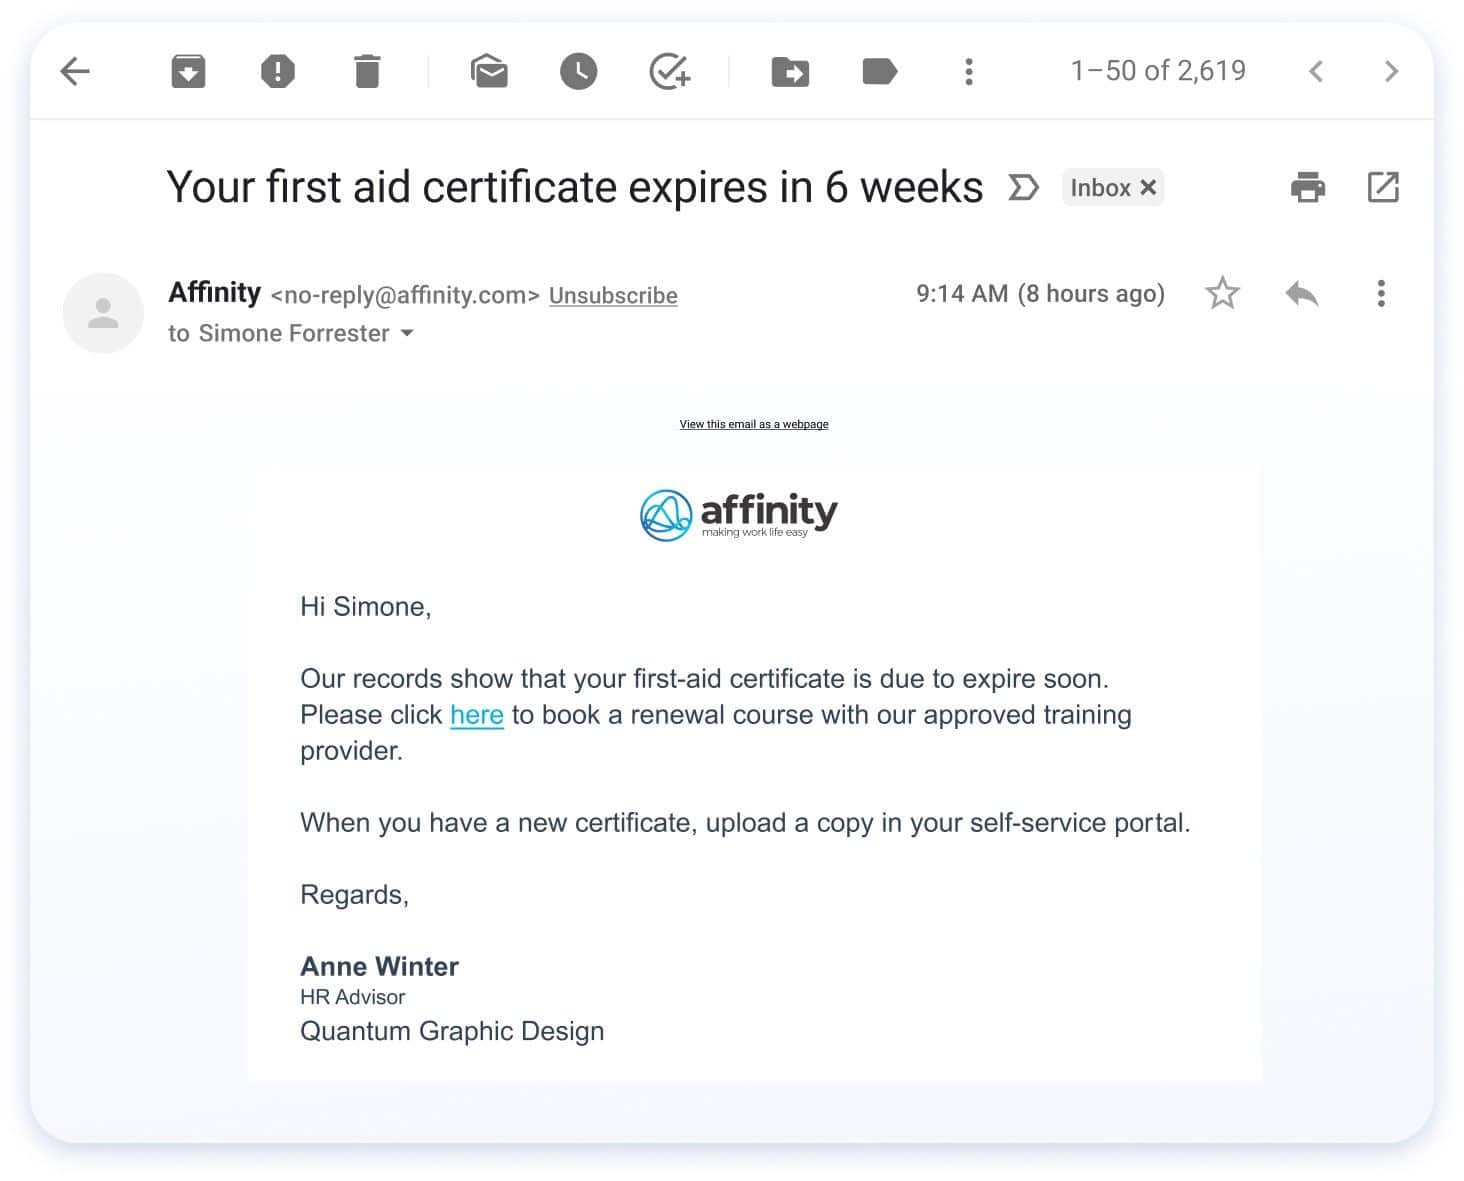1464x1181 pixels.
Task: Snooze this email with the clock icon
Action: pyautogui.click(x=578, y=71)
